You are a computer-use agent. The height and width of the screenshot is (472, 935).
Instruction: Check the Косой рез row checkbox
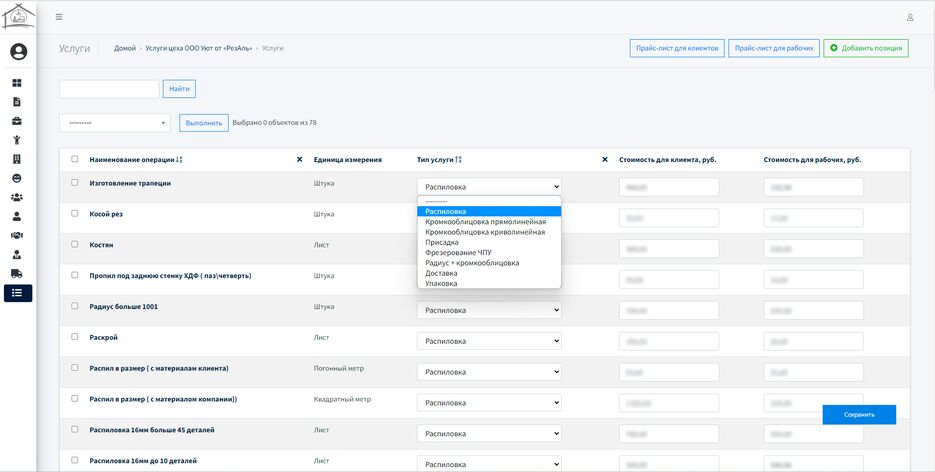[75, 213]
